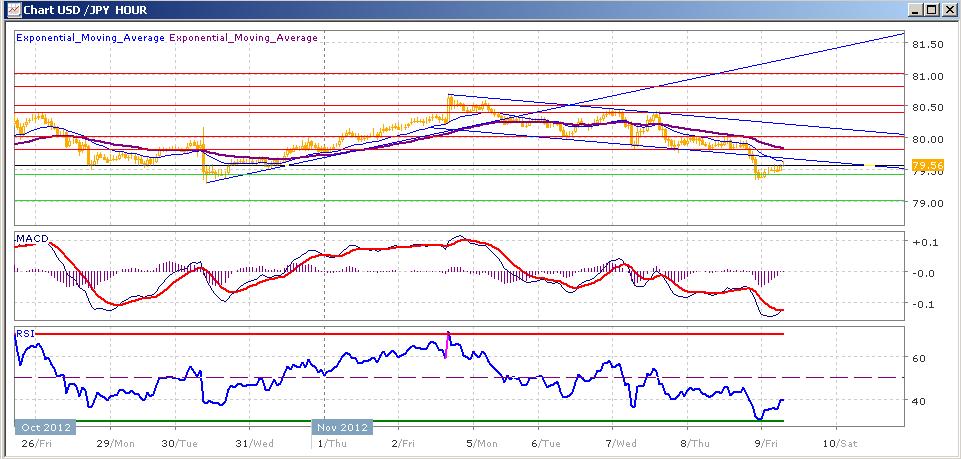Click the 80.00 price axis label
The image size is (961, 459).
(927, 139)
